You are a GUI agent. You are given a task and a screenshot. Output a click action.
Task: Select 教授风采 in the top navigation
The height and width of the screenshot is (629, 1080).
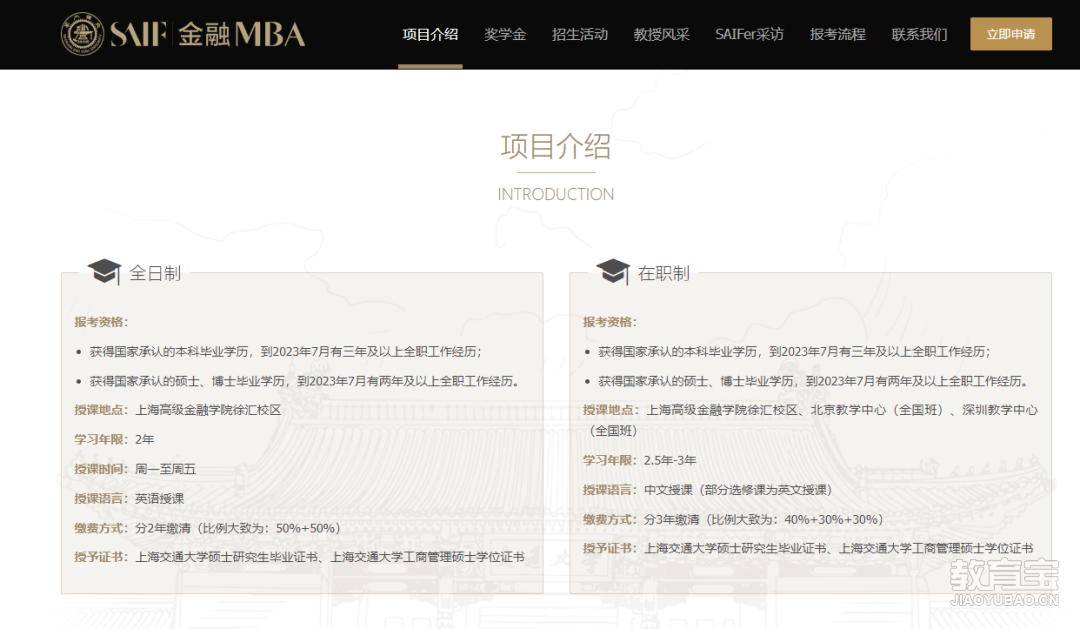[661, 34]
